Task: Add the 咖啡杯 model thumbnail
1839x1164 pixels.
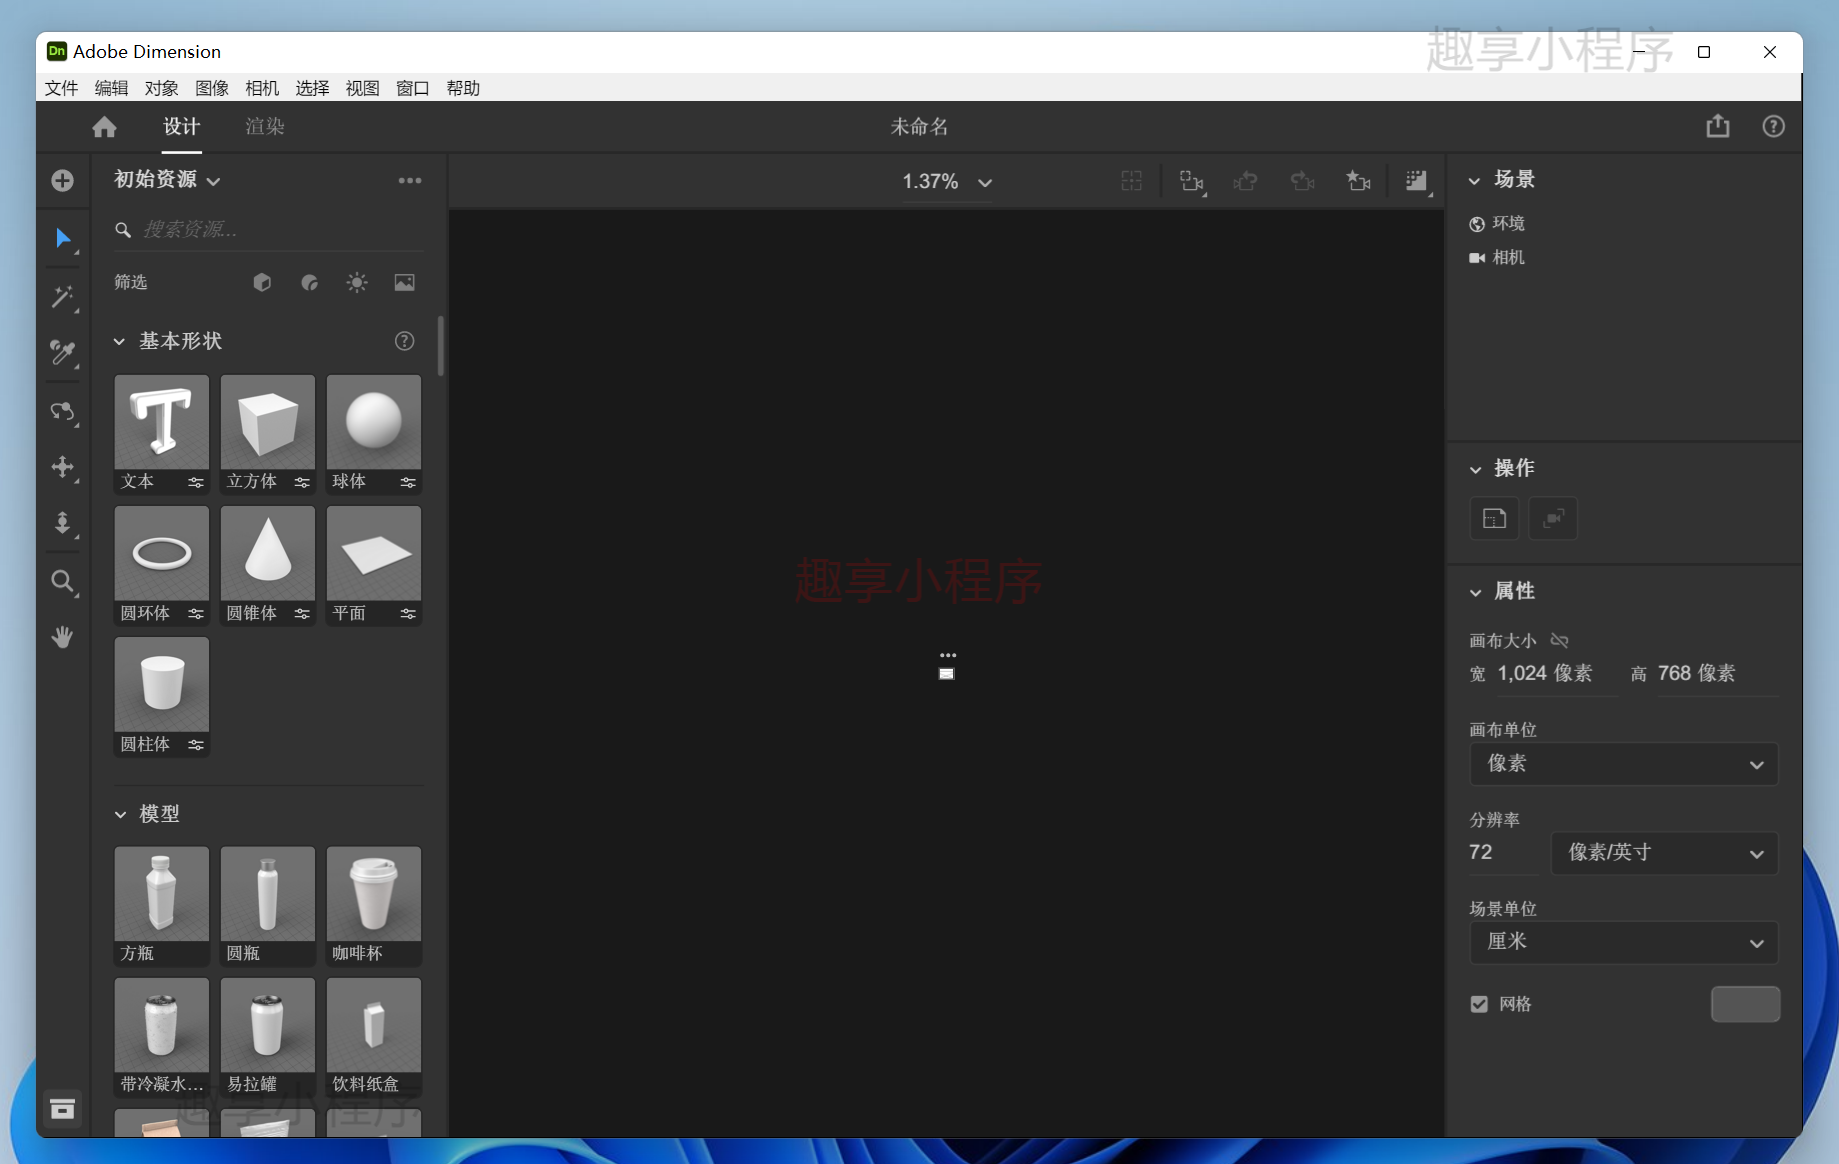Action: pos(374,894)
